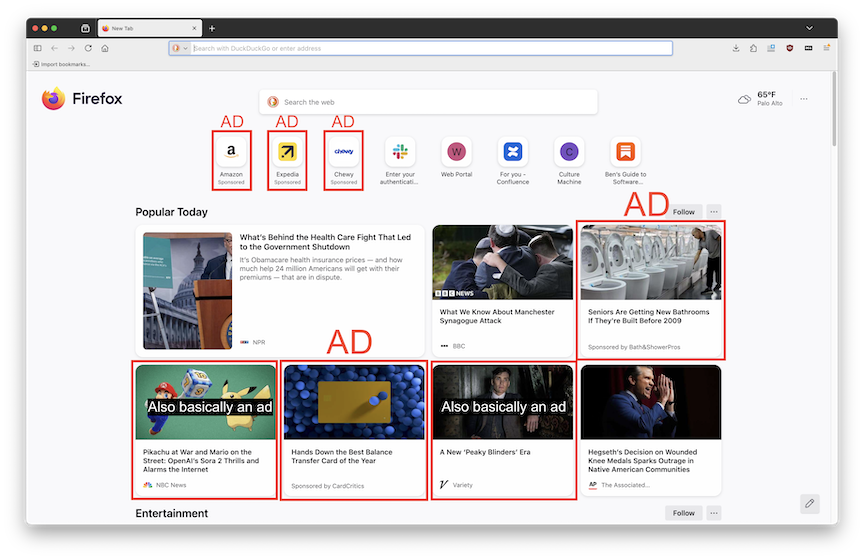
Task: Open the Expedia sponsored shortcut
Action: pyautogui.click(x=288, y=160)
